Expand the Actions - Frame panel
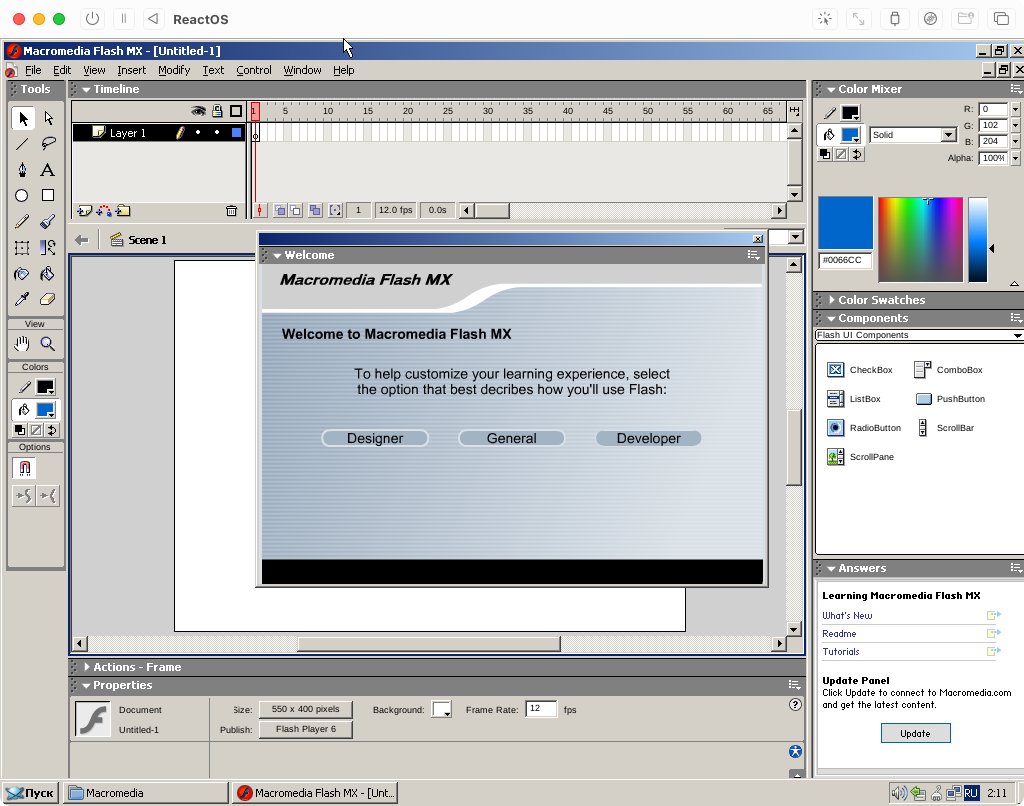1024x806 pixels. pos(86,667)
